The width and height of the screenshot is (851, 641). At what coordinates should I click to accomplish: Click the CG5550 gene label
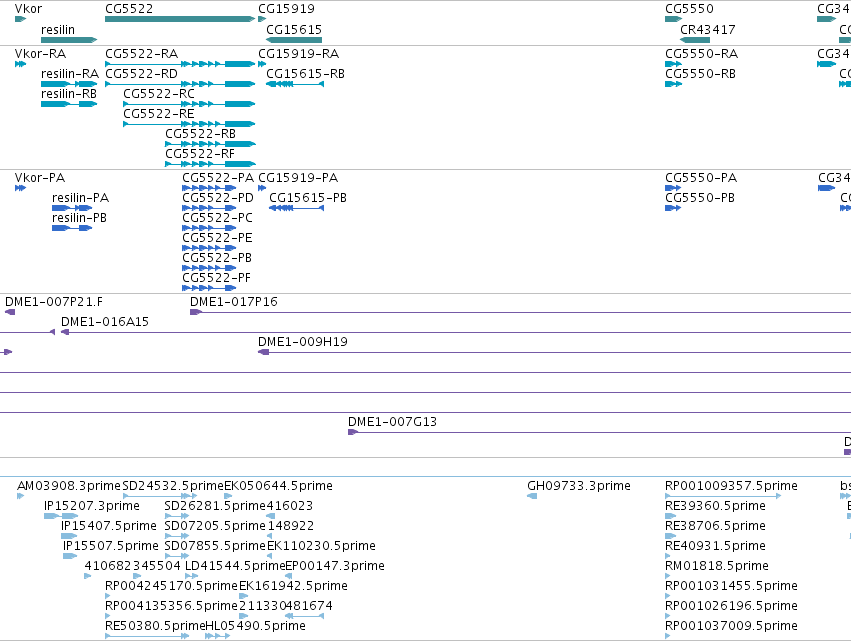tap(689, 9)
